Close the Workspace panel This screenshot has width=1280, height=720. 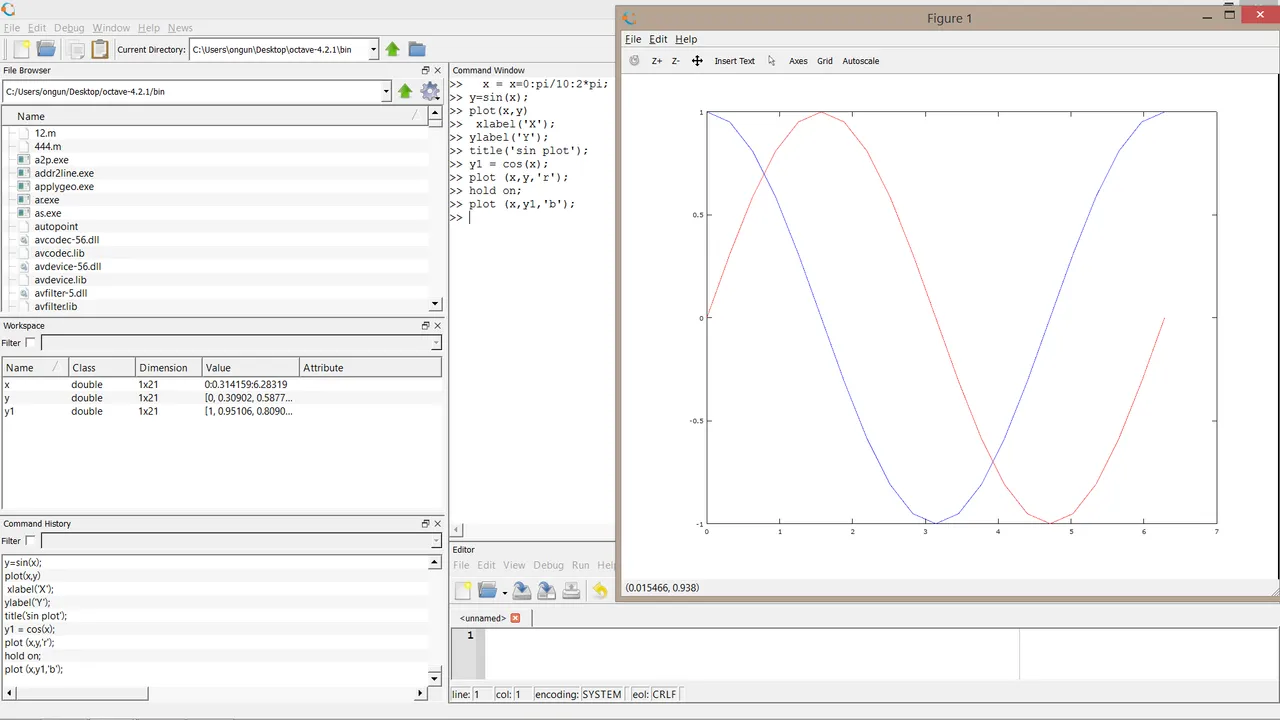coord(437,326)
